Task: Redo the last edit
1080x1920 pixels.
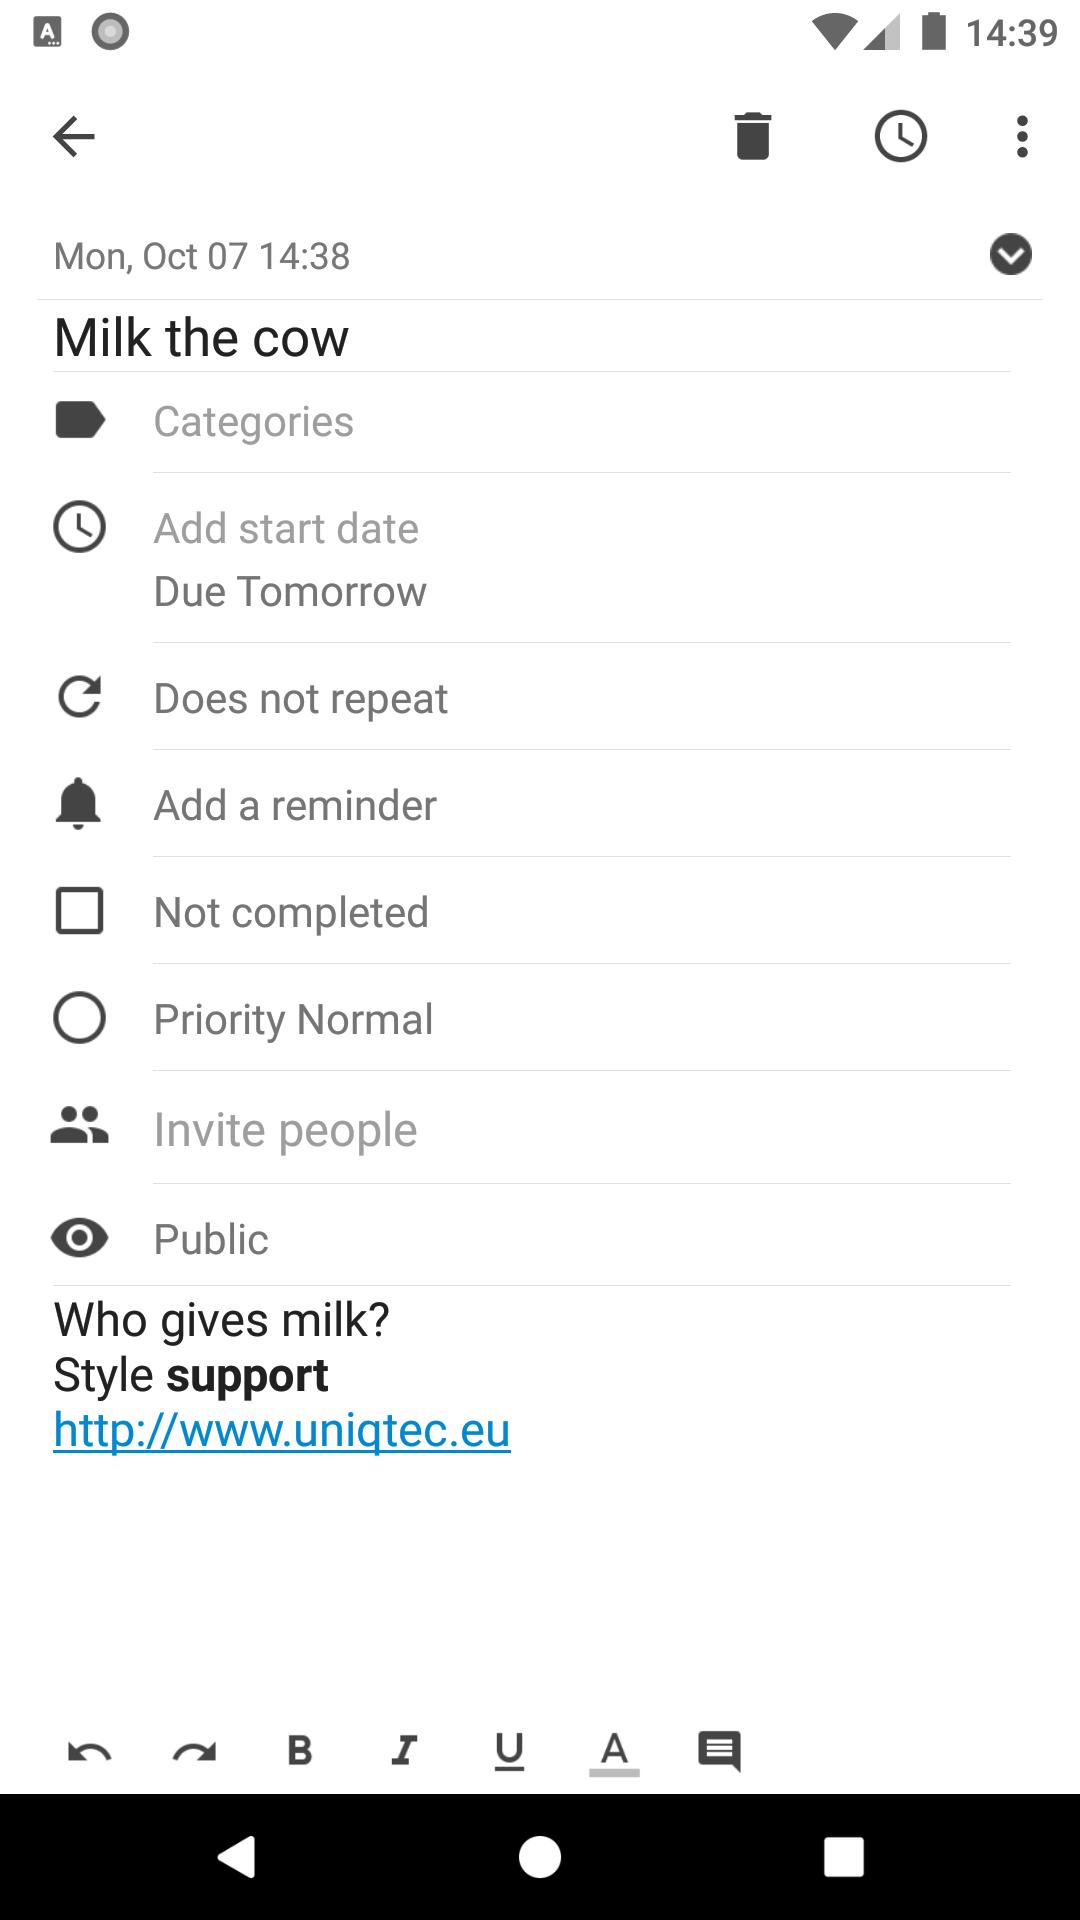Action: click(194, 1750)
